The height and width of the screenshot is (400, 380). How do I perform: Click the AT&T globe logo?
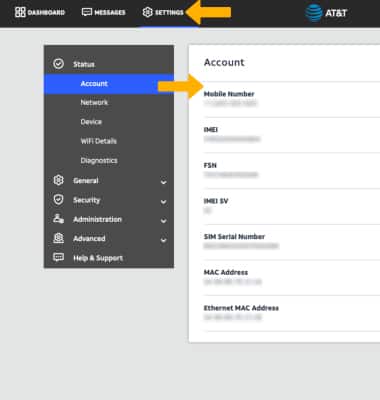coord(314,13)
